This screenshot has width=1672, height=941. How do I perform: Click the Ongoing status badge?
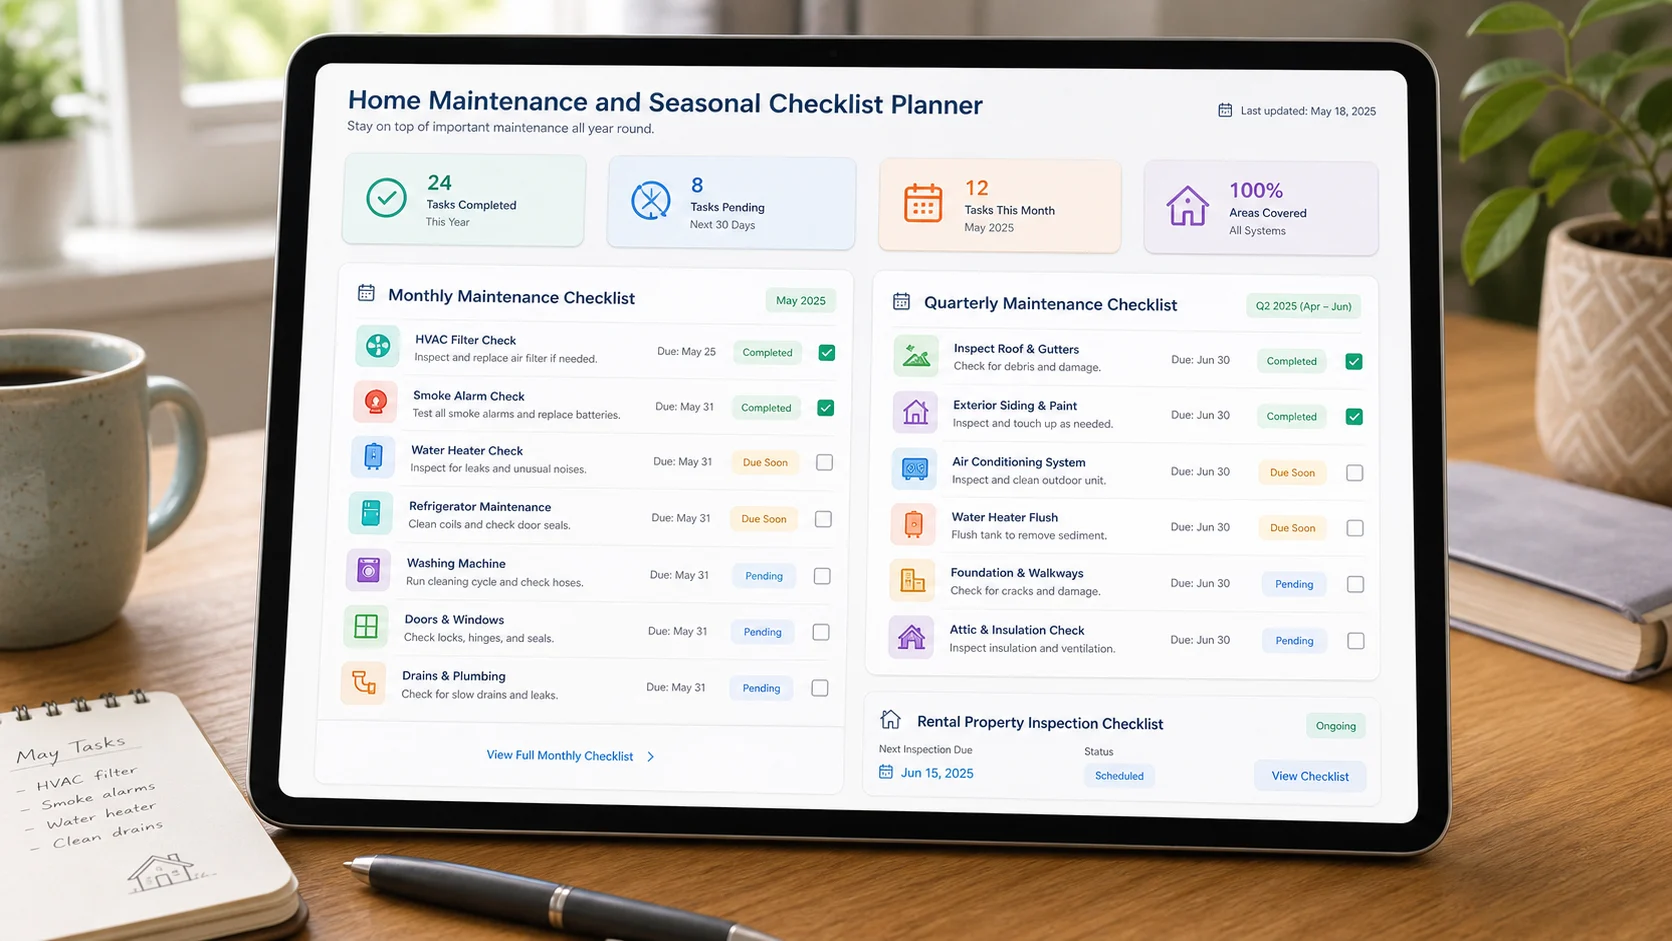1336,726
